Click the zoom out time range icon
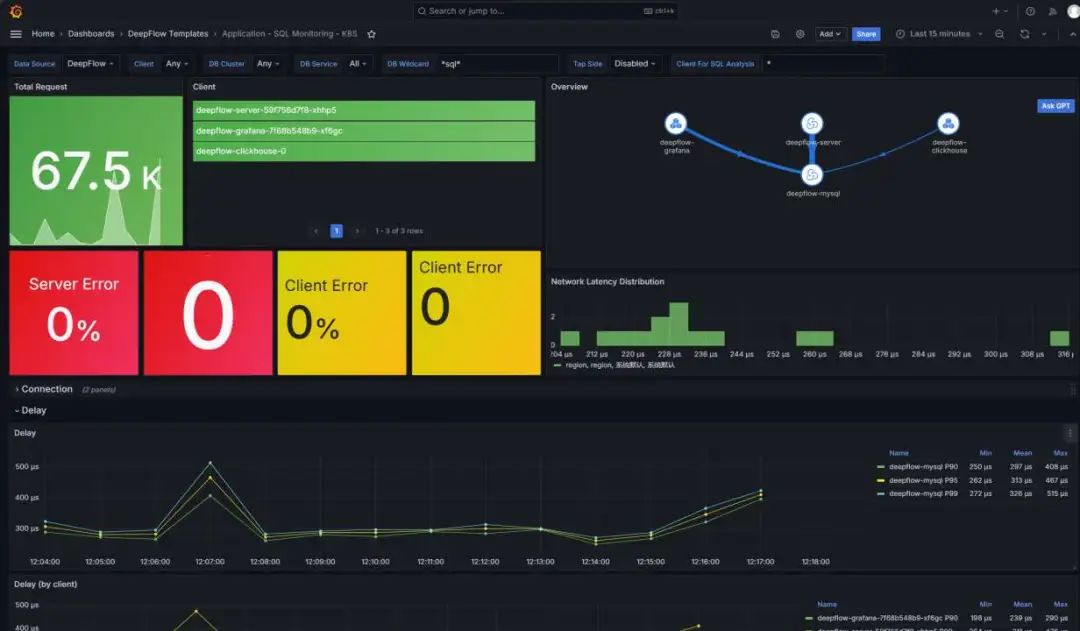The height and width of the screenshot is (631, 1080). (x=999, y=34)
